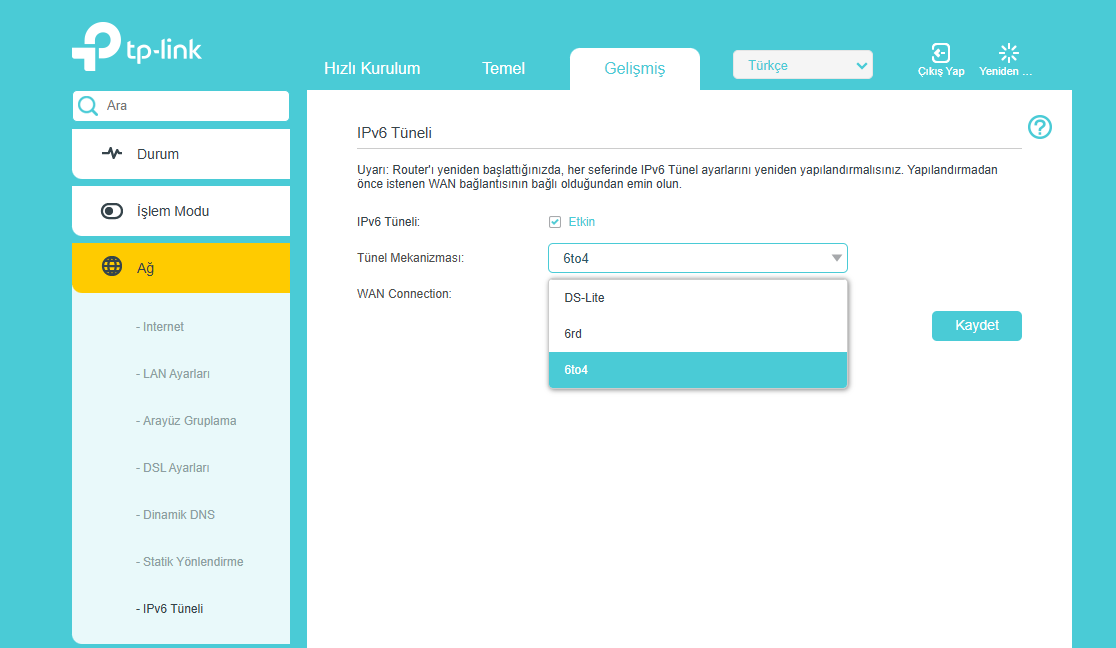
Task: Switch to the Gelişmiş tab
Action: [x=634, y=69]
